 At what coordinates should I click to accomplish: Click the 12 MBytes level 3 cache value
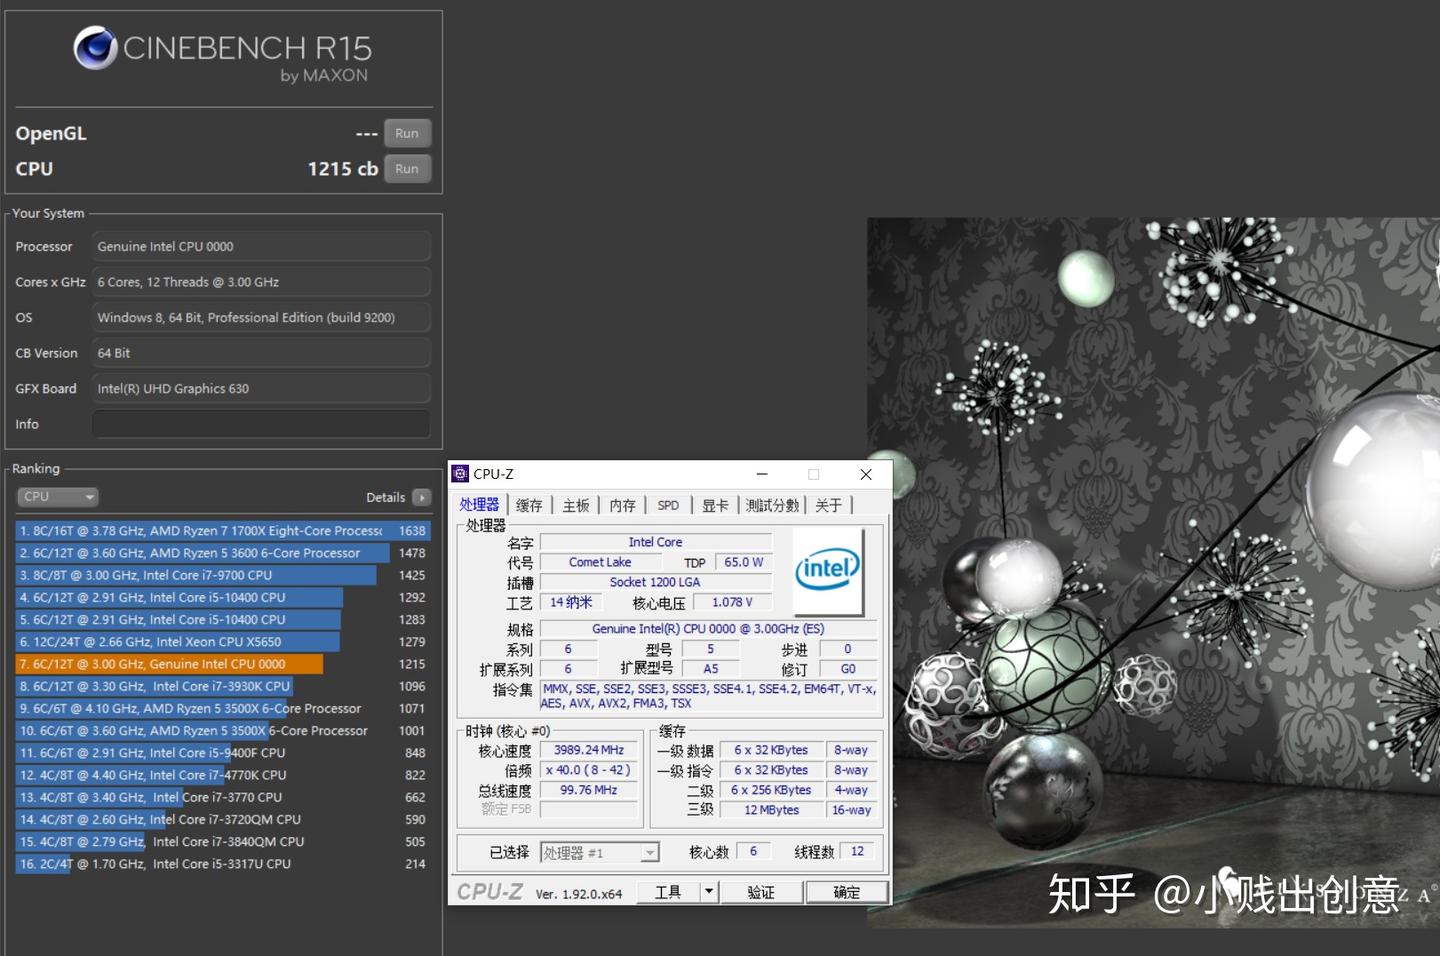(771, 810)
